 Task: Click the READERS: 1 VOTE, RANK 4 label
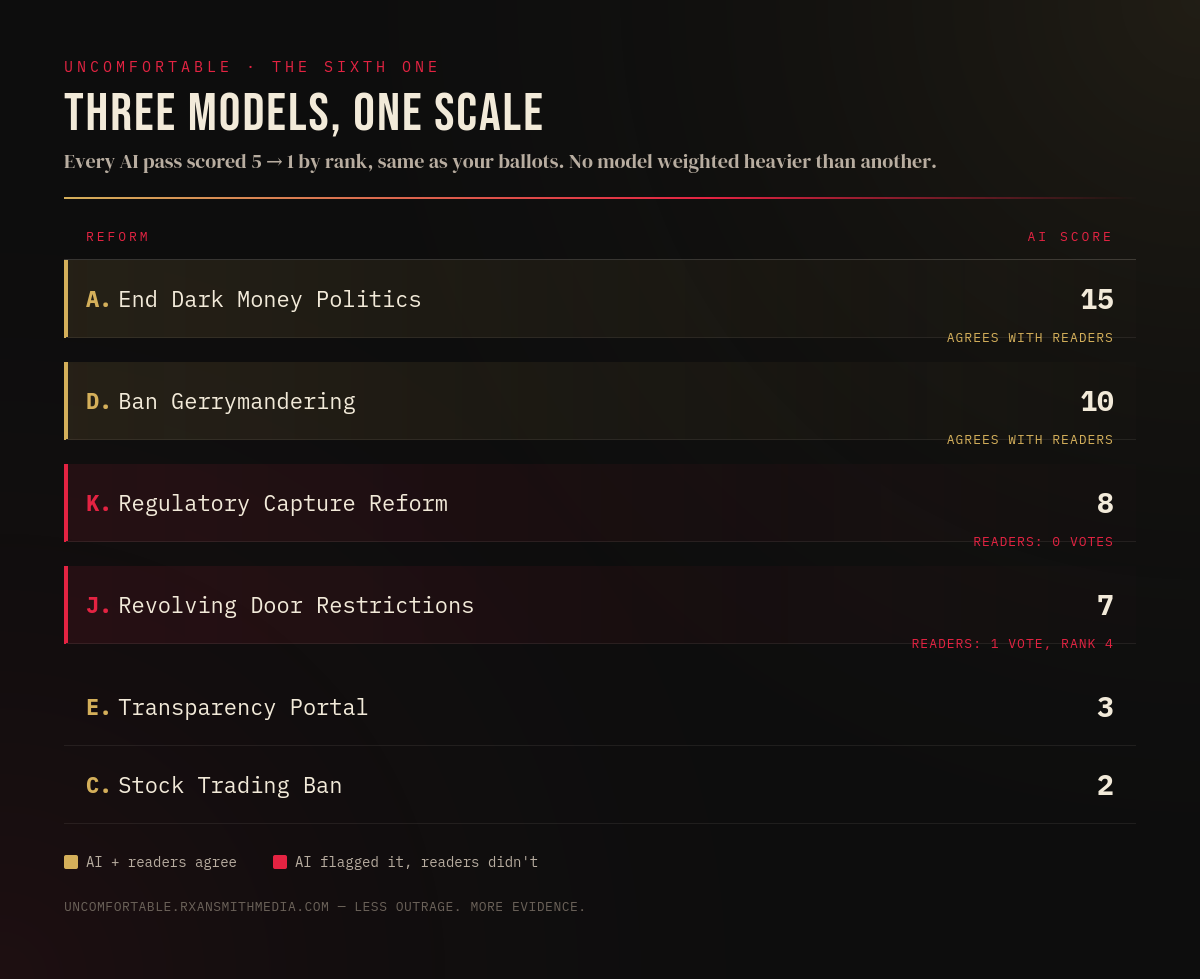click(1012, 644)
